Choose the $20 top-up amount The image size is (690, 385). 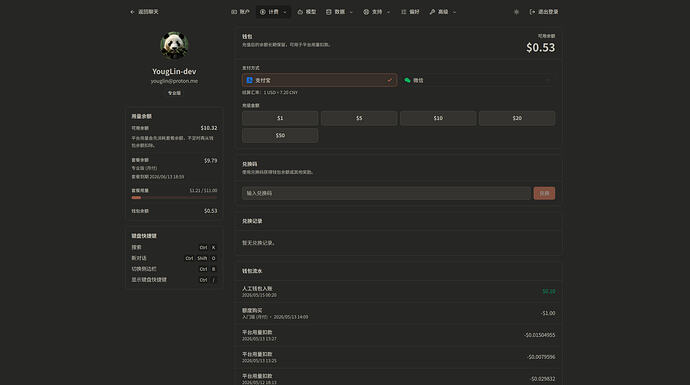[517, 118]
